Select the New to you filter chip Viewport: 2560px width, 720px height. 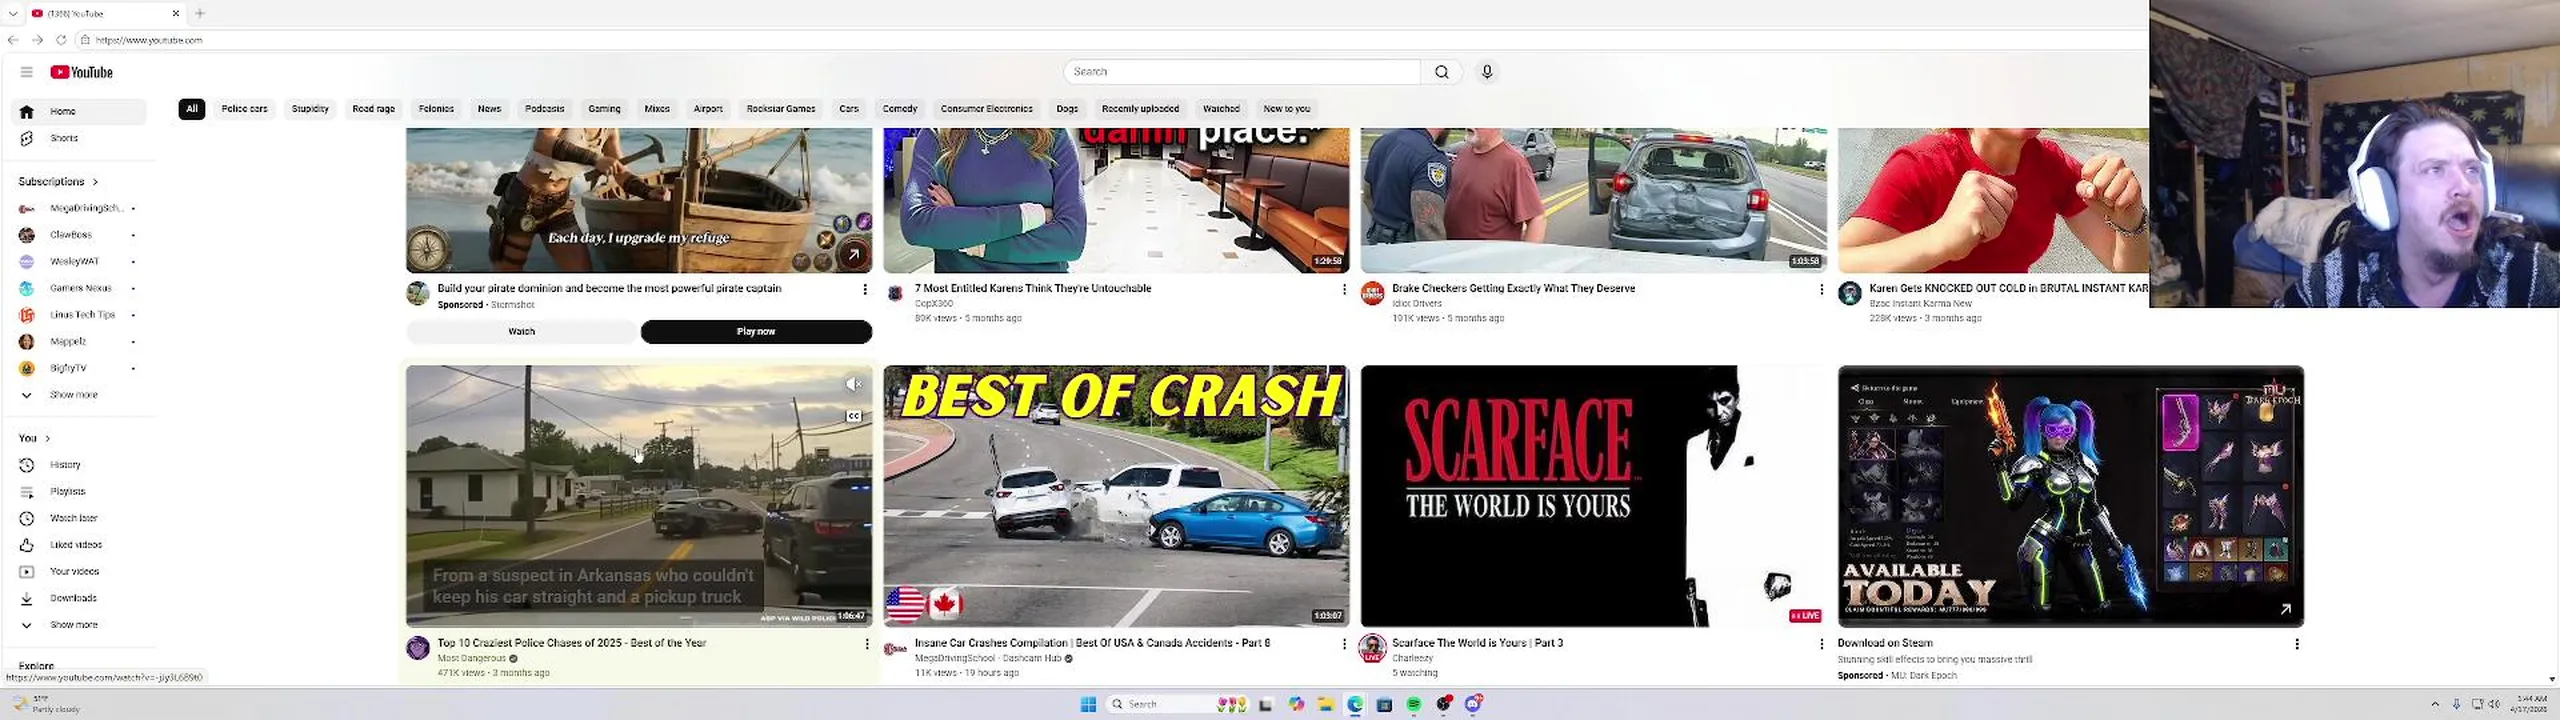tap(1286, 109)
